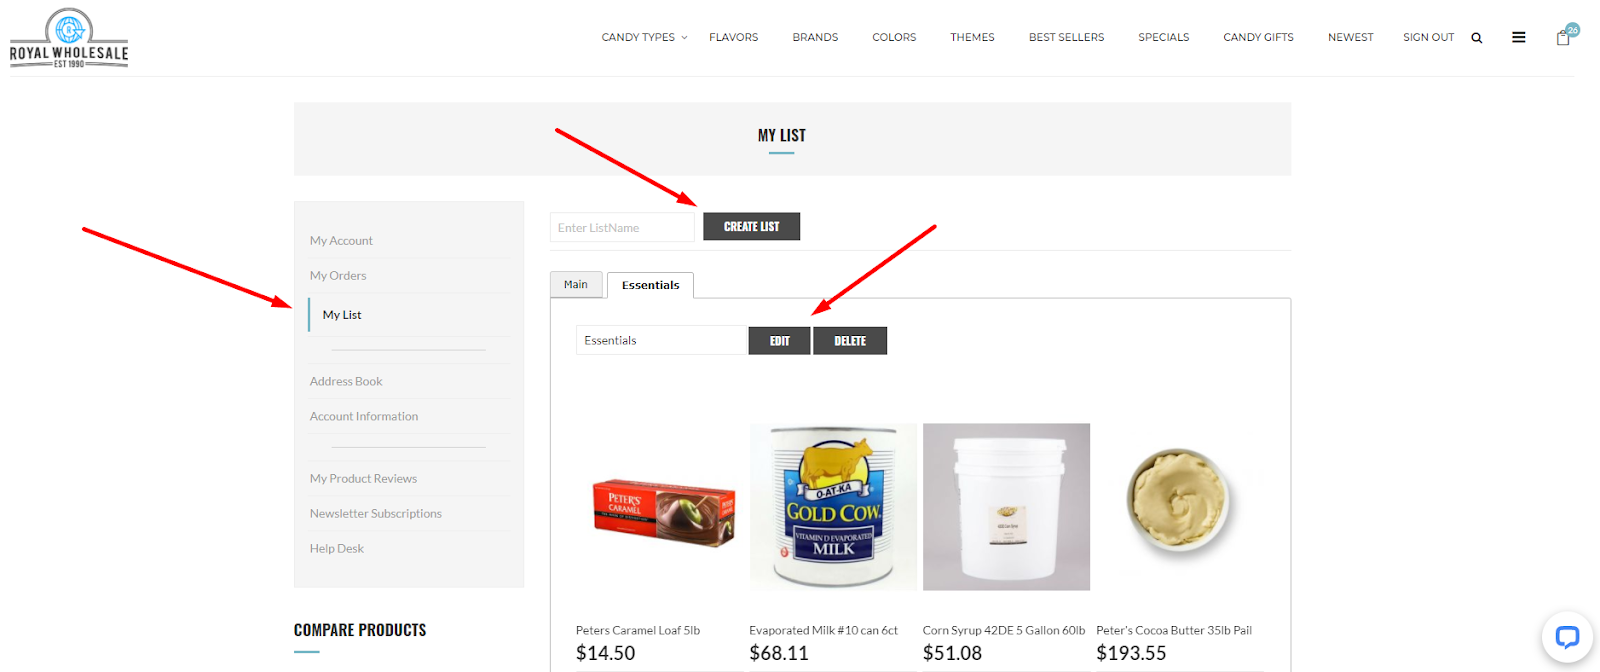The width and height of the screenshot is (1600, 672).
Task: Switch to the Main list tab
Action: coord(576,284)
